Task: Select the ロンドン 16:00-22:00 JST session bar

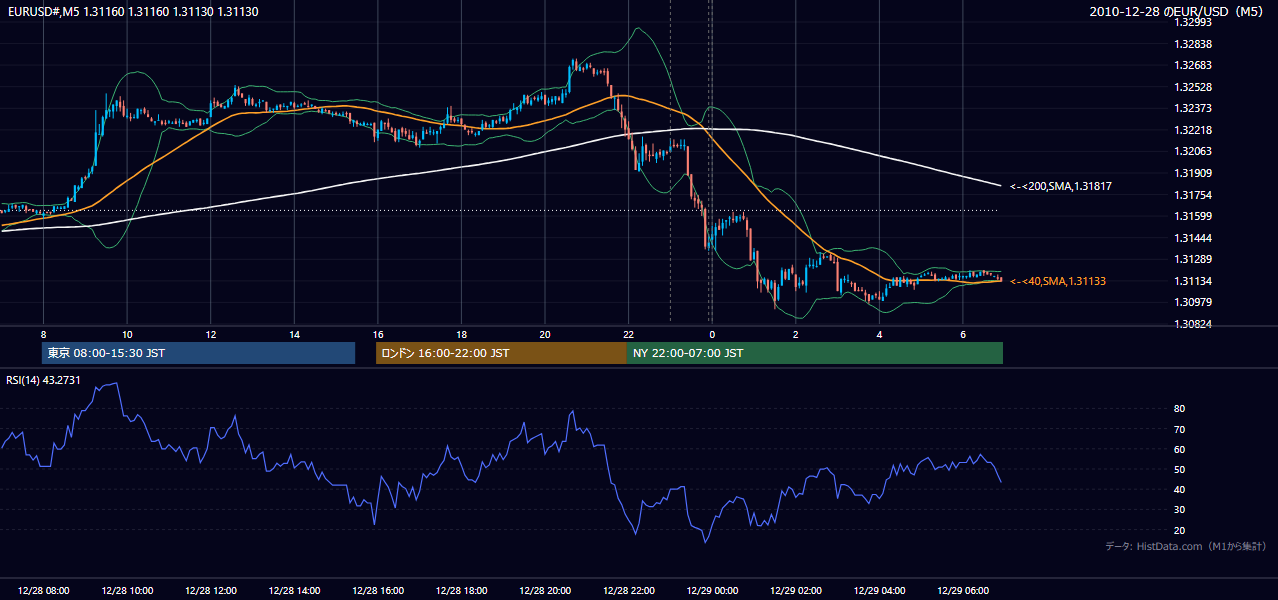Action: pyautogui.click(x=501, y=353)
